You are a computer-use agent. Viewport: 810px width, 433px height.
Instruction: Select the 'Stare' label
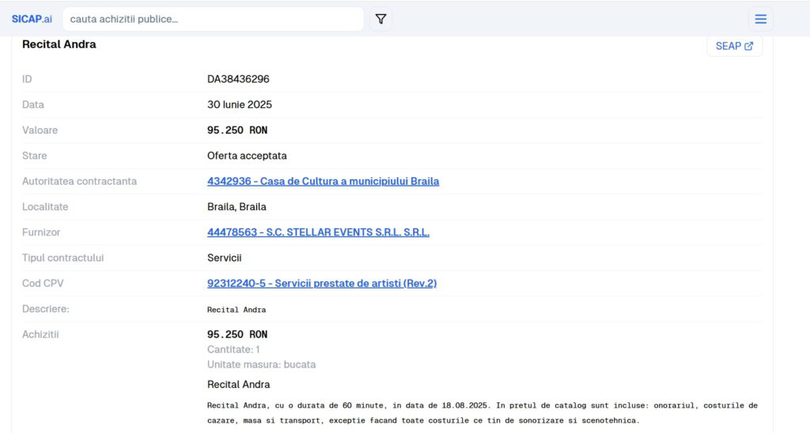click(35, 156)
